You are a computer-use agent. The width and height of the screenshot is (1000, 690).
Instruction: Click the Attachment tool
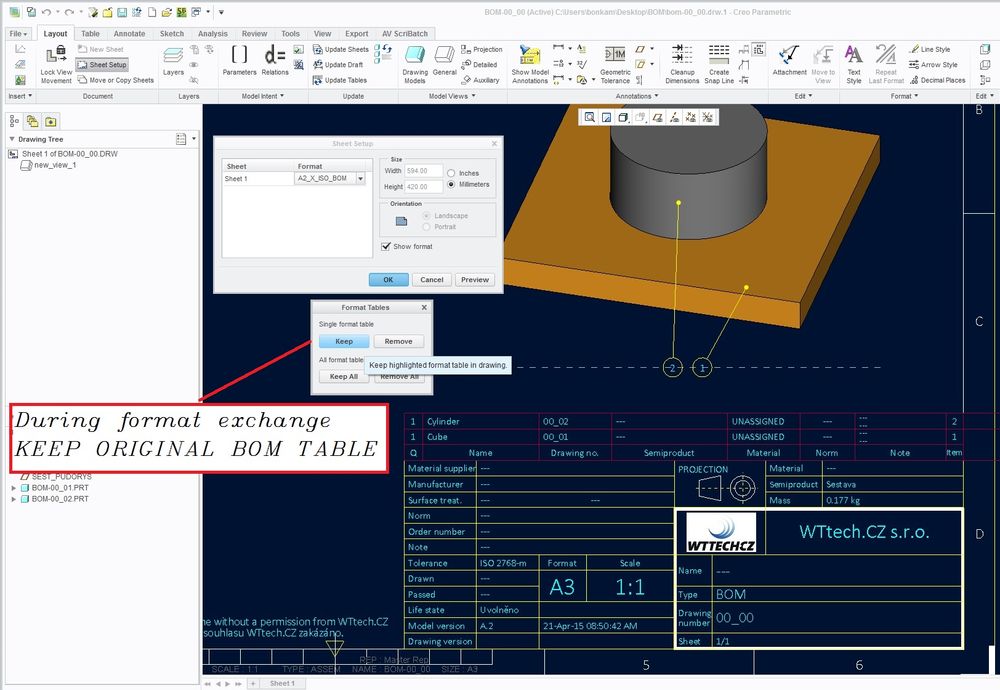(790, 61)
